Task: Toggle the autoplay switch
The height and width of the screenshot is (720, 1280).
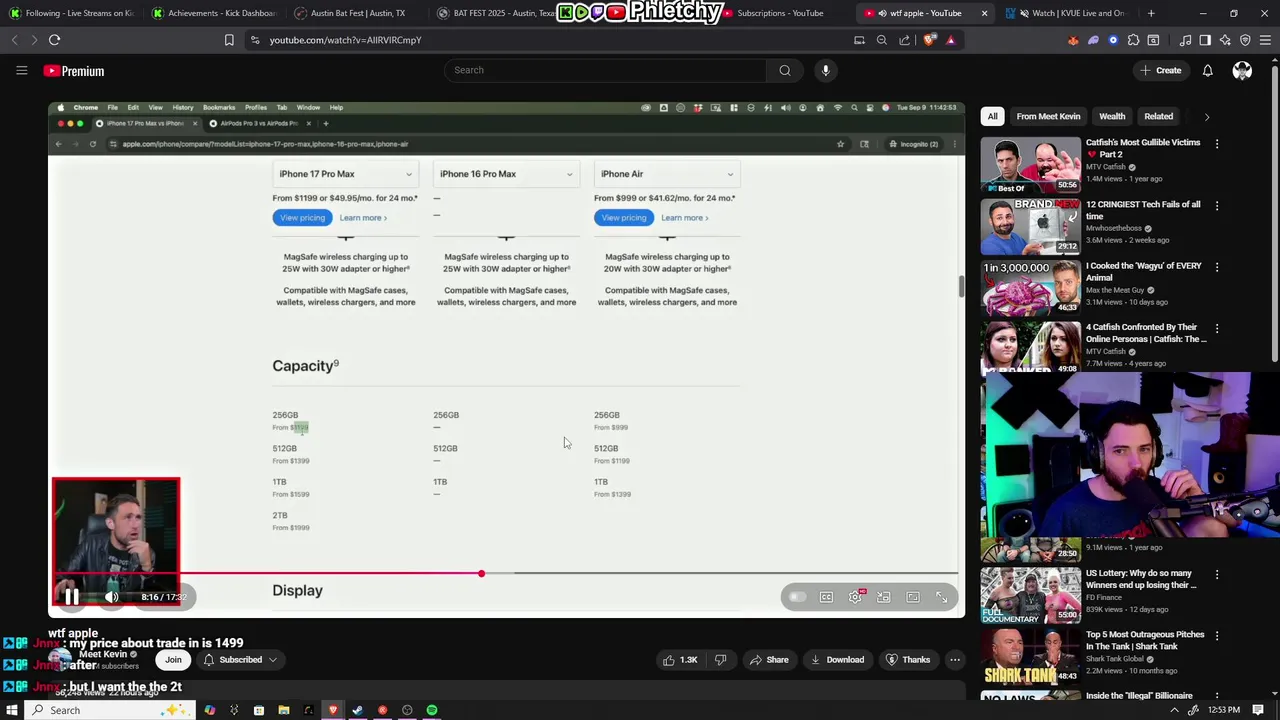Action: [797, 597]
